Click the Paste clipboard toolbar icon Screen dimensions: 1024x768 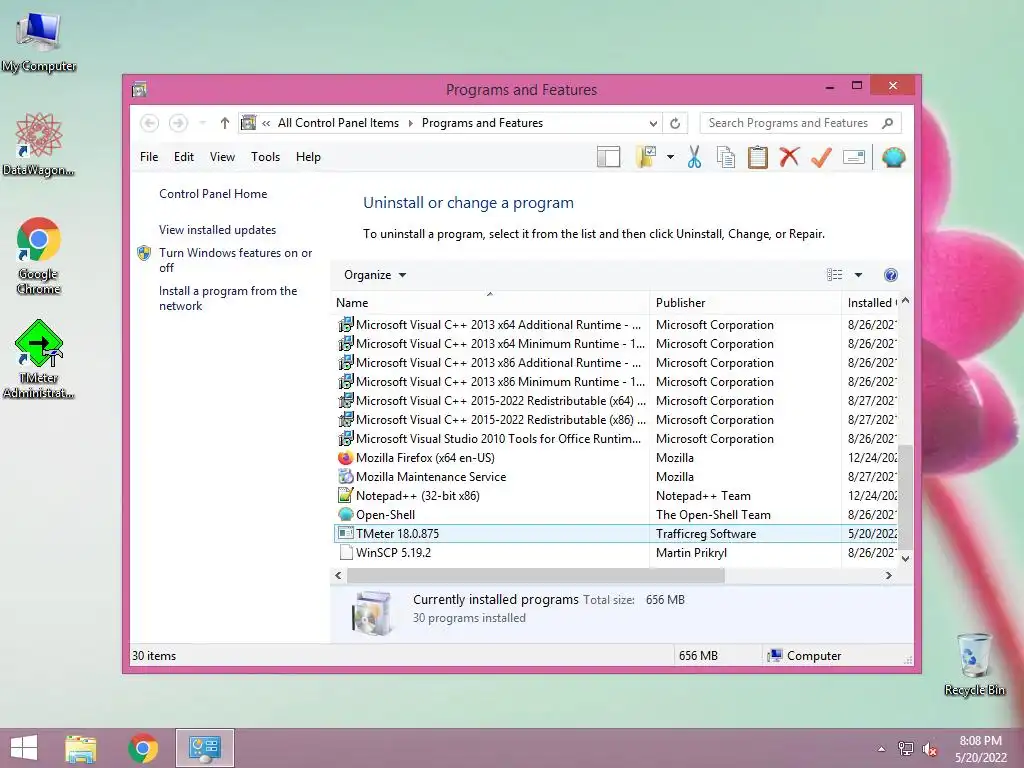[758, 157]
